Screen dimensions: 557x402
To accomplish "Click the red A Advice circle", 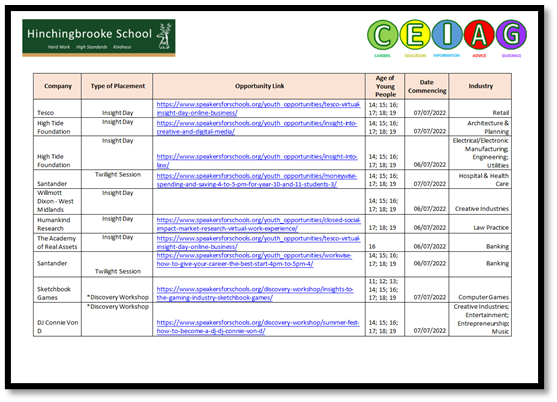I will point(479,35).
